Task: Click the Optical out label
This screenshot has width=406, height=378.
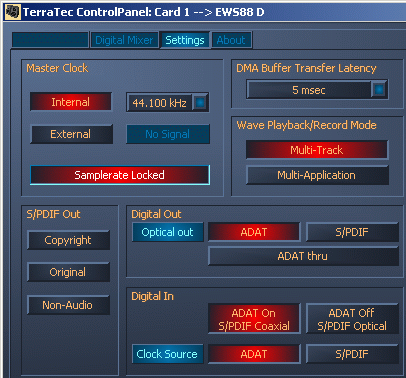Action: (x=168, y=232)
